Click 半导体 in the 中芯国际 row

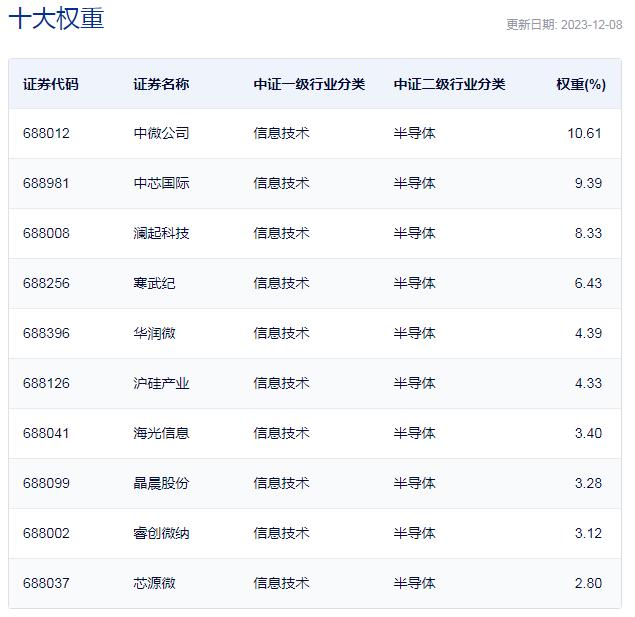(x=414, y=183)
